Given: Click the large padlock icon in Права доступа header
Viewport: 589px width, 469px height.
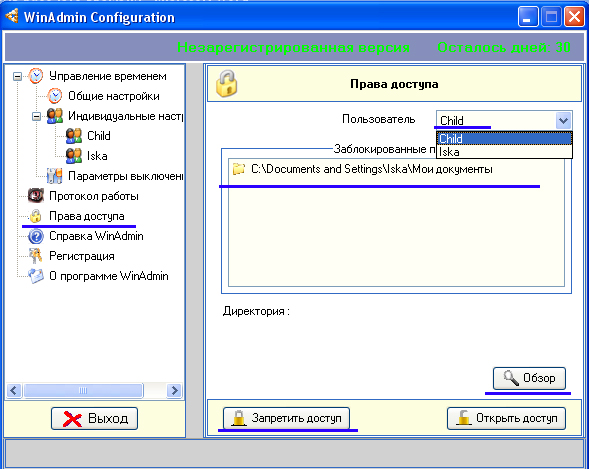Looking at the screenshot, I should [x=227, y=83].
